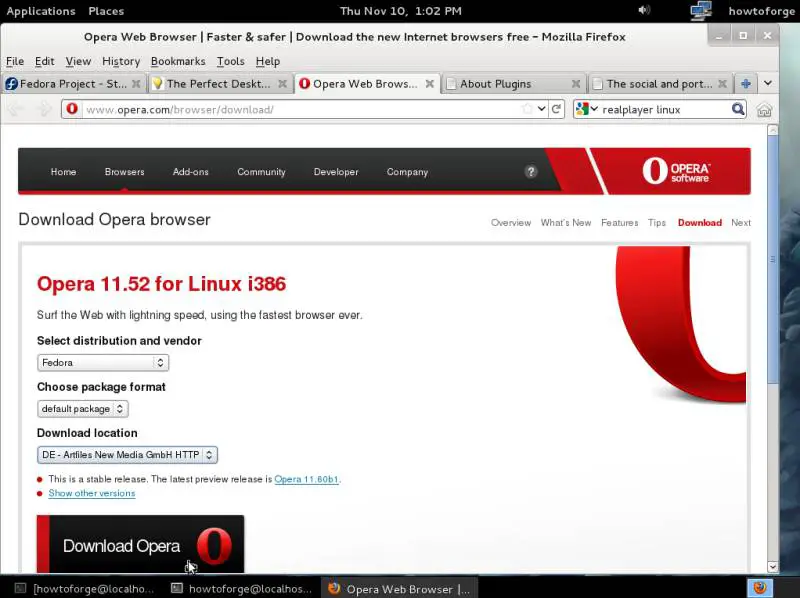Click the vertical scrollbar thumb
Viewport: 800px width, 598px height.
772,259
